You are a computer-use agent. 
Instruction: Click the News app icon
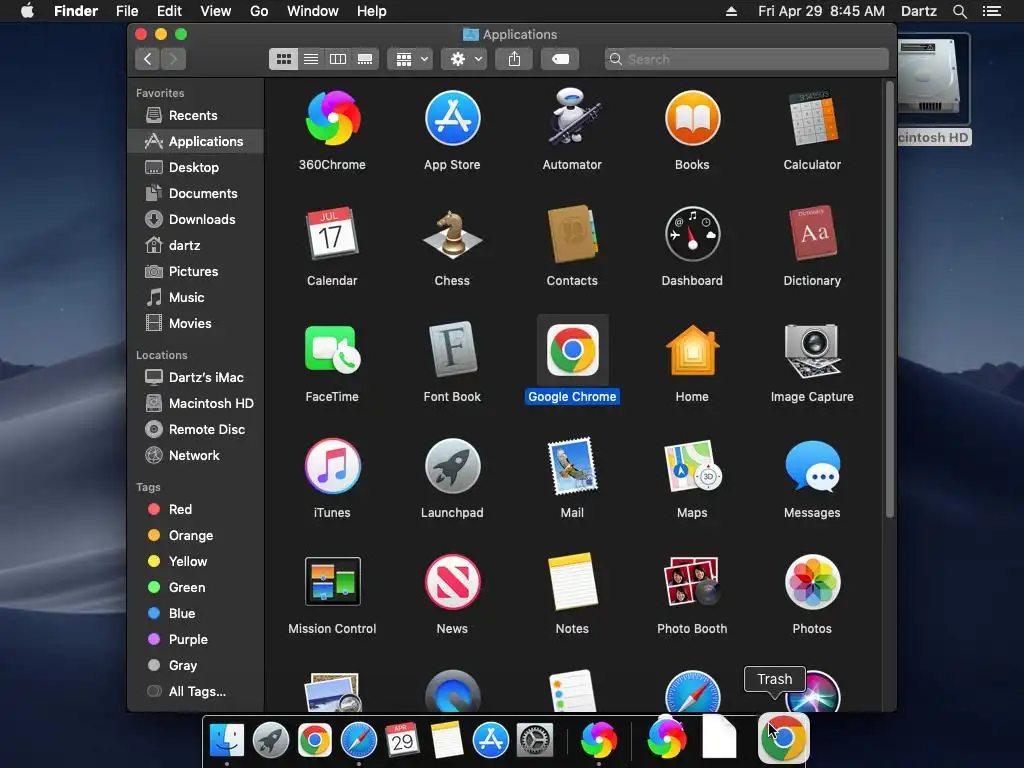452,582
